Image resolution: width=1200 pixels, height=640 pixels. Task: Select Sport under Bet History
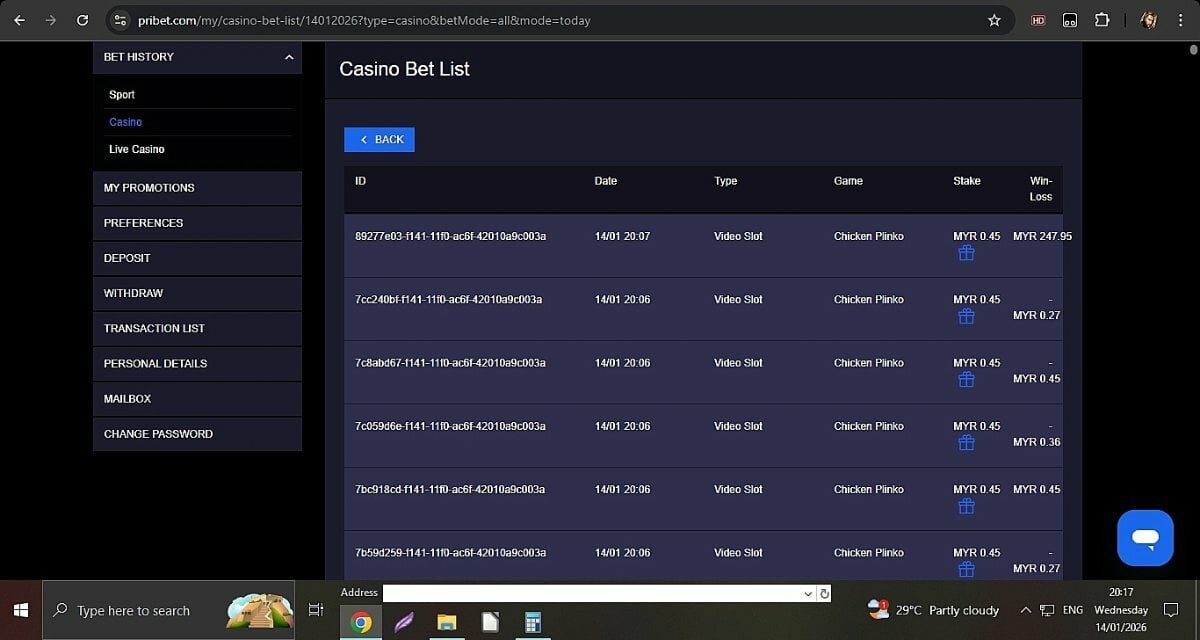pyautogui.click(x=122, y=95)
